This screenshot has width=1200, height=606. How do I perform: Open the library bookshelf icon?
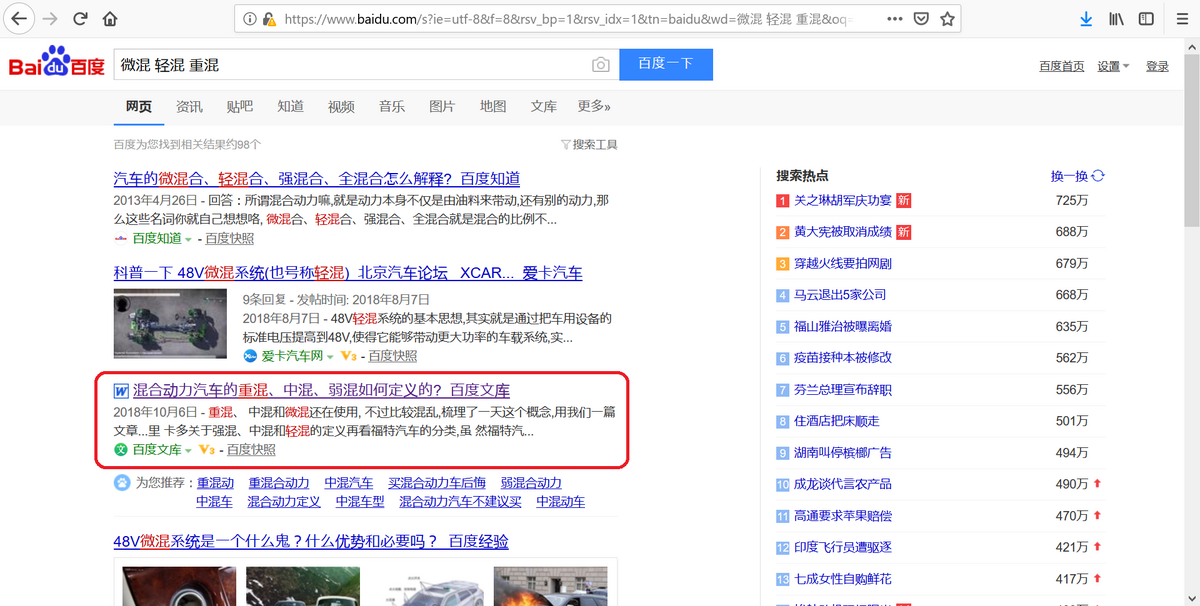pyautogui.click(x=1116, y=19)
